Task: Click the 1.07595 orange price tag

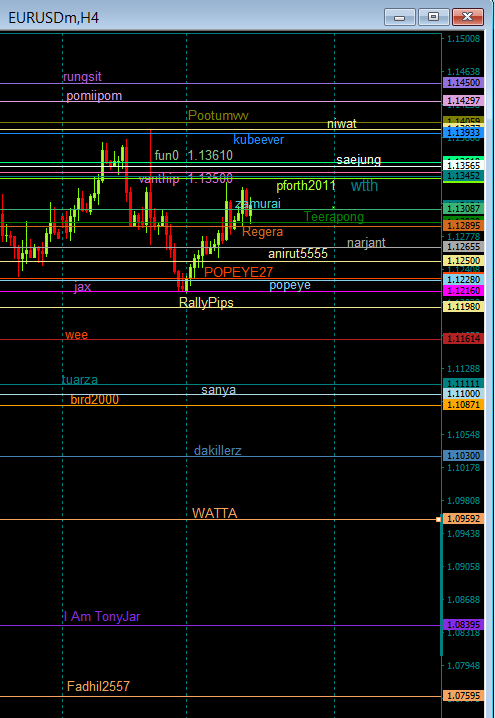Action: [463, 696]
